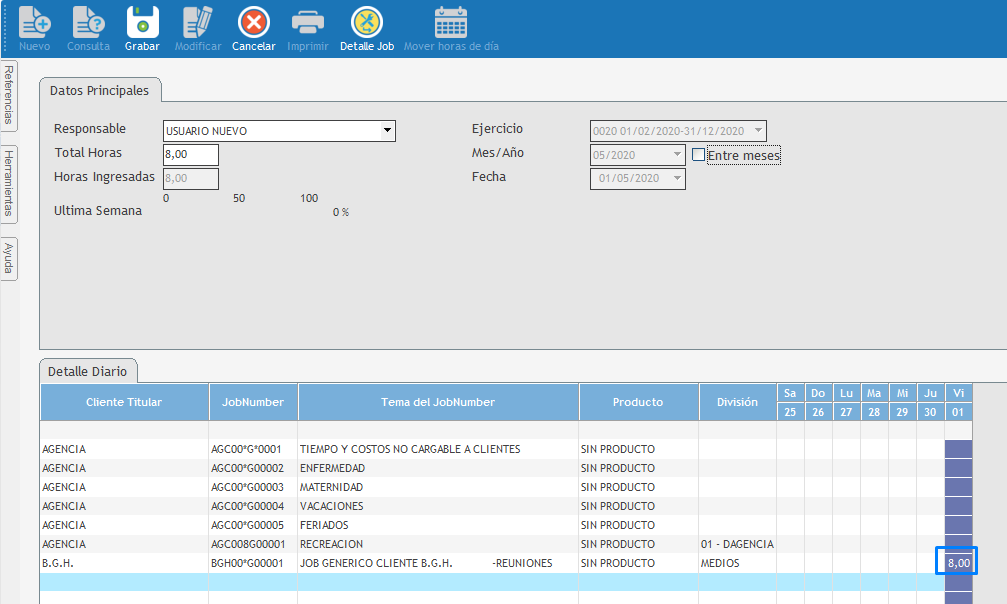This screenshot has height=604, width=1007.
Task: Select the Detalle Diario tab
Action: (x=88, y=371)
